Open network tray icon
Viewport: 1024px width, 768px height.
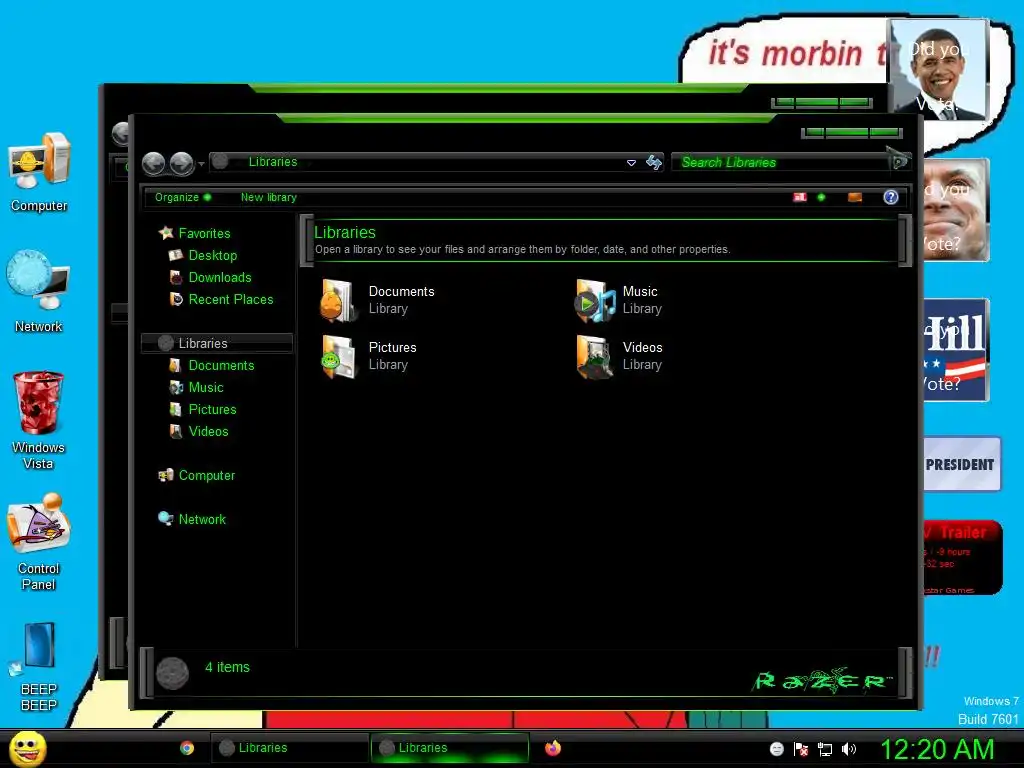[825, 749]
